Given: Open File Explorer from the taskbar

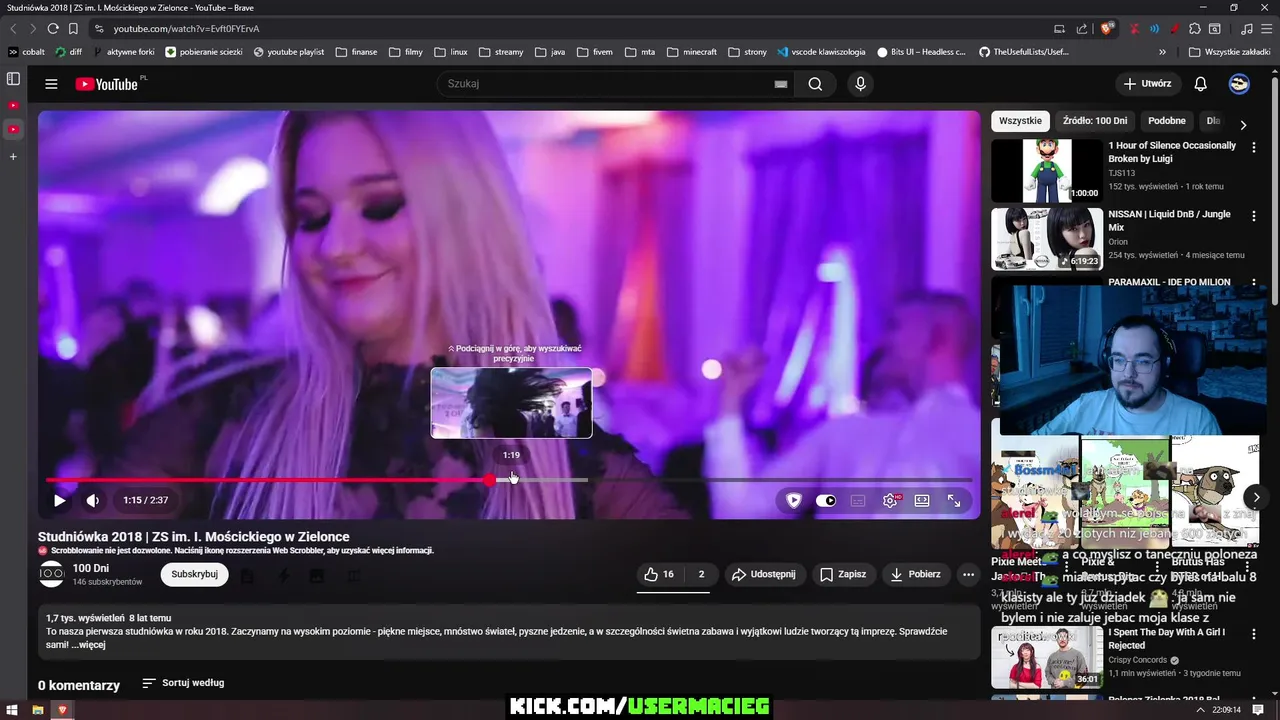Looking at the screenshot, I should [x=37, y=710].
